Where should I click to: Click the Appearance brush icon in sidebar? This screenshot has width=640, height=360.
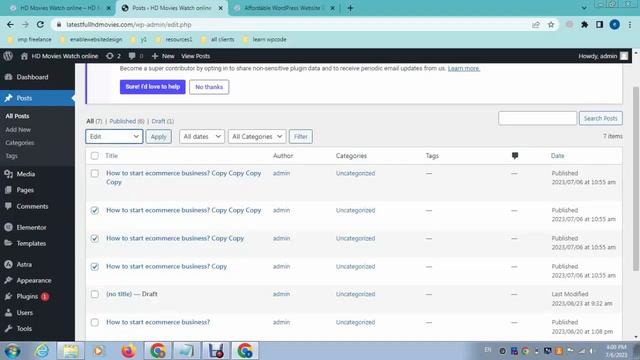point(8,280)
